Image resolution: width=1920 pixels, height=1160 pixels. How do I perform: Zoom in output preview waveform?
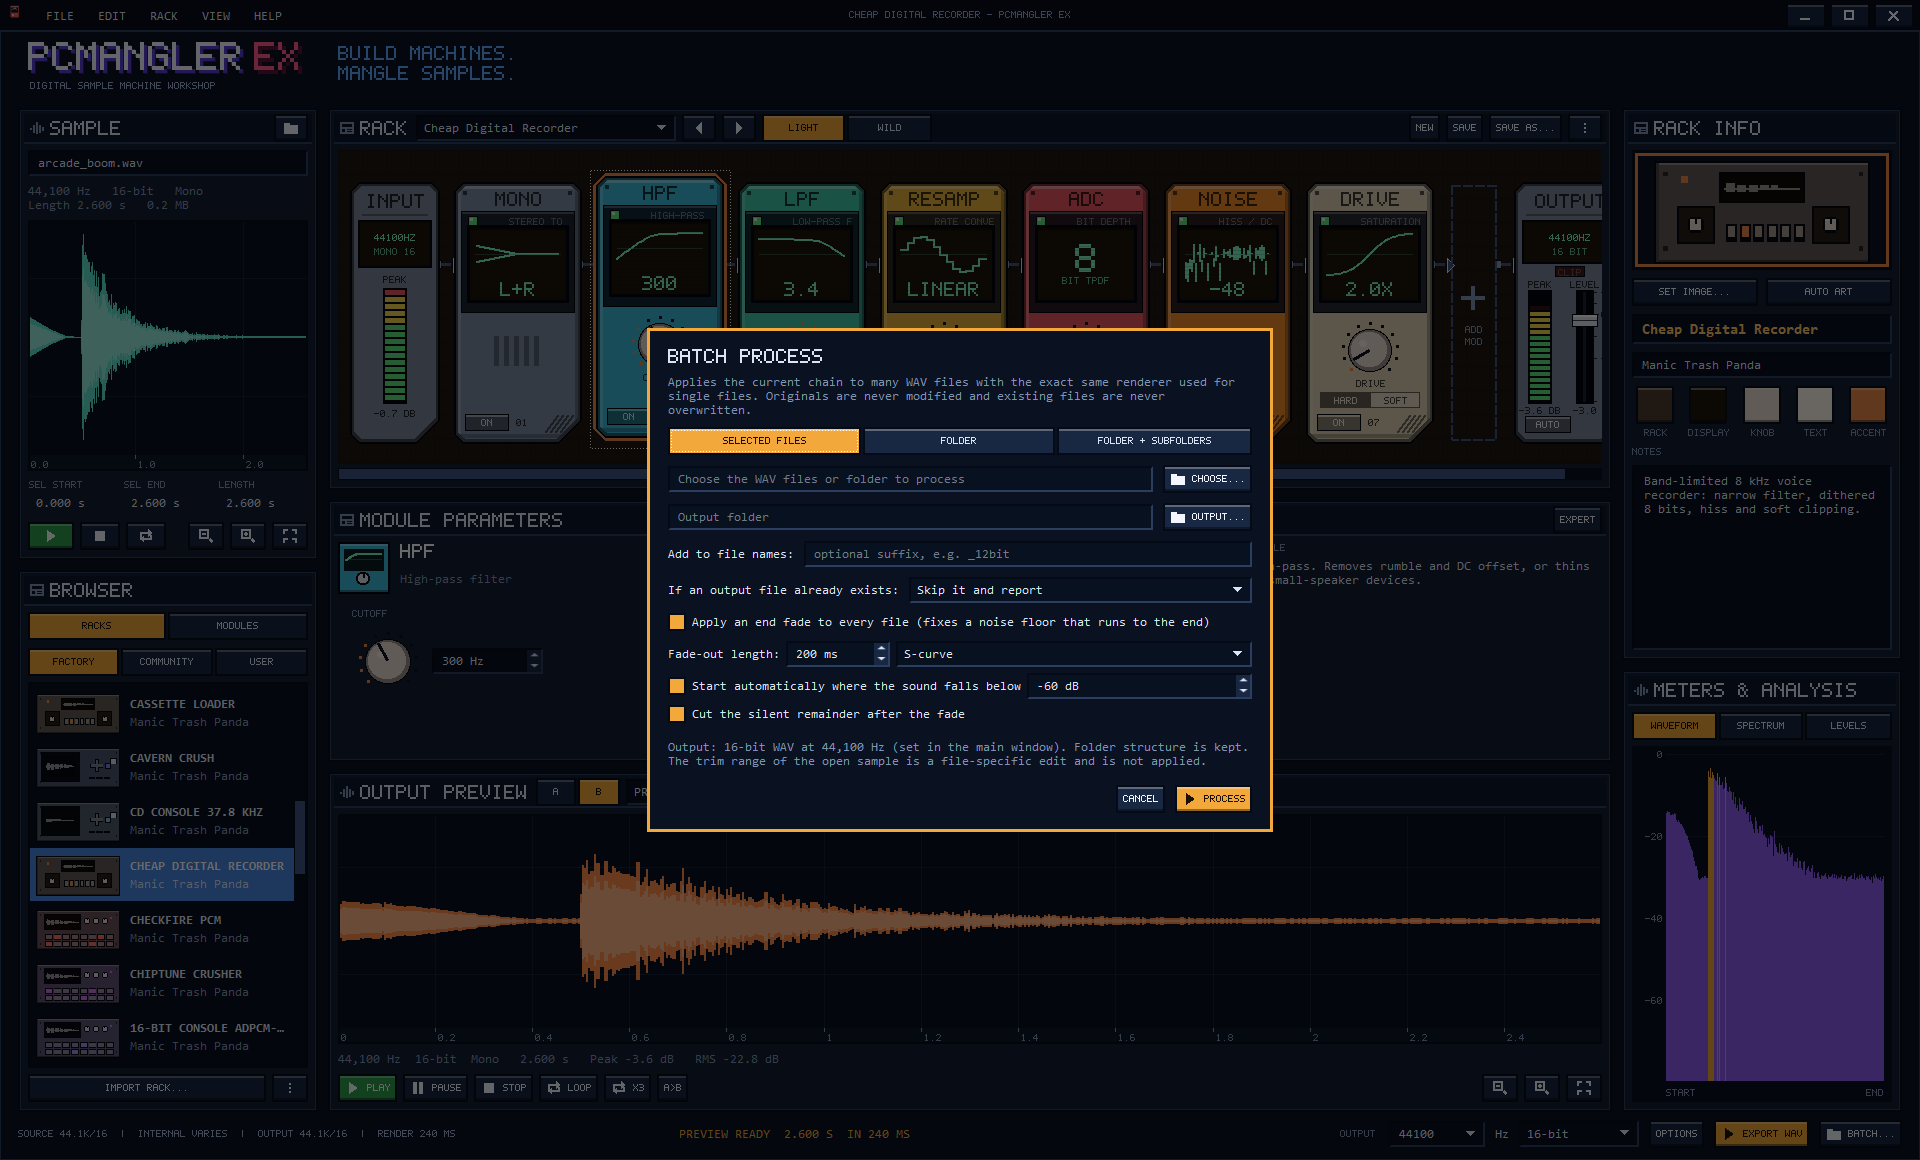[x=1542, y=1088]
